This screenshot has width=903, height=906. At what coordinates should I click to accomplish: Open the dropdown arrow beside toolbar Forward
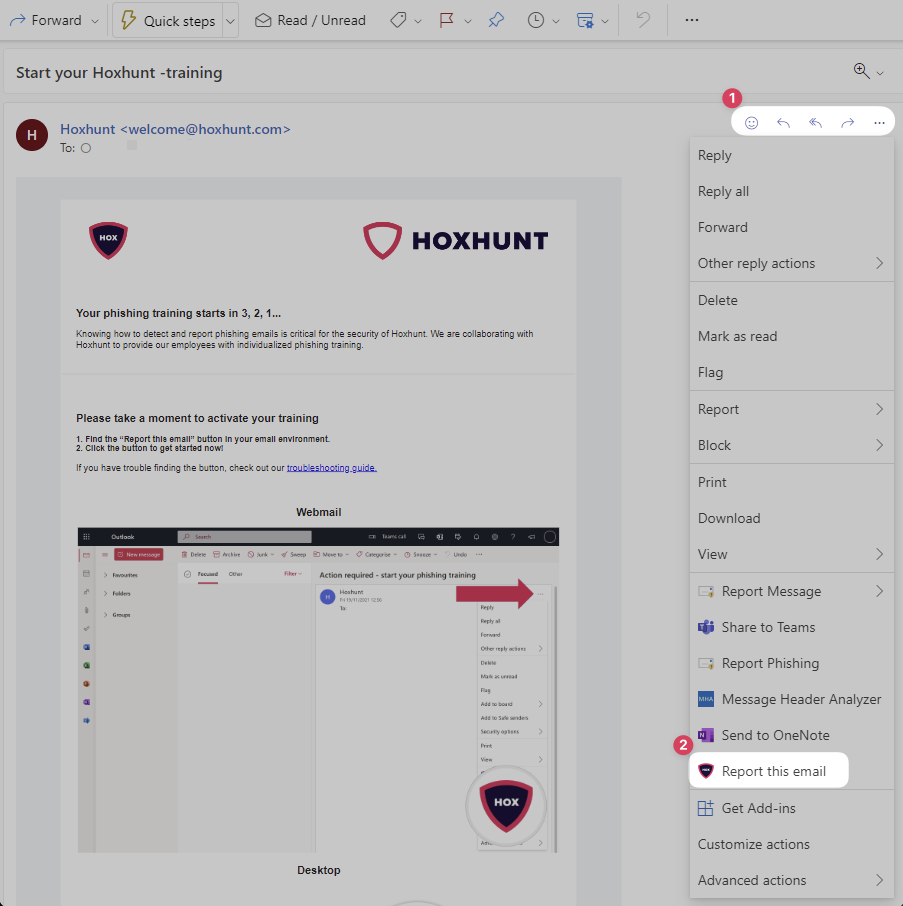pos(95,21)
